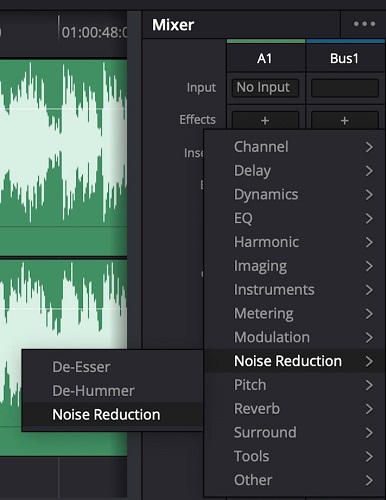This screenshot has width=386, height=500.
Task: Expand the chevron beside Modulation
Action: click(x=369, y=337)
